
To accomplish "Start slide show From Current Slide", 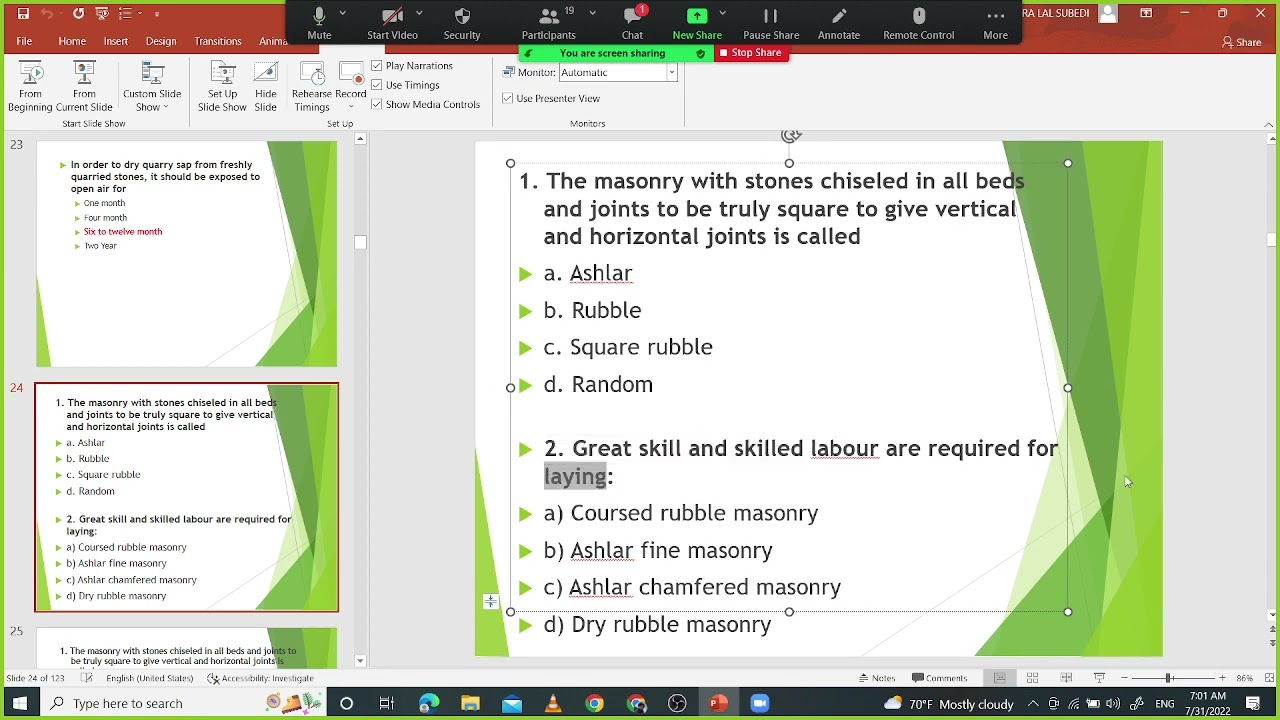I will [84, 87].
